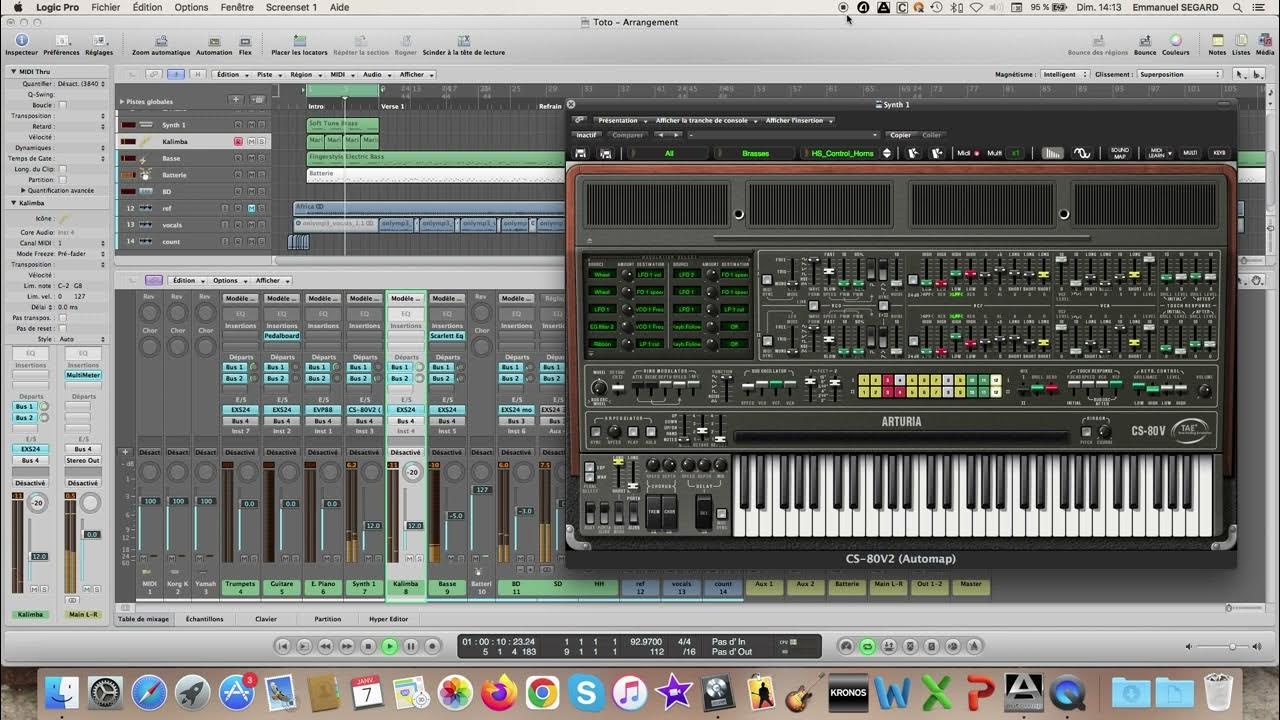Open the Fichier menu
This screenshot has width=1280, height=720.
(x=105, y=7)
